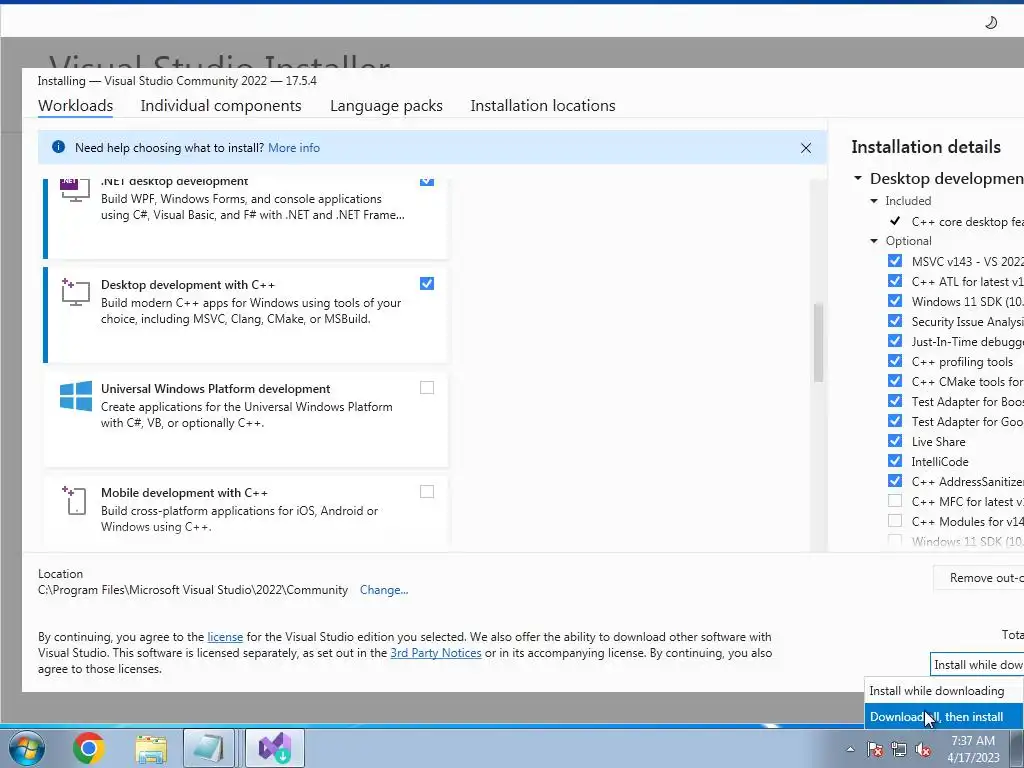Open the More info link
This screenshot has width=1024, height=768.
[294, 148]
